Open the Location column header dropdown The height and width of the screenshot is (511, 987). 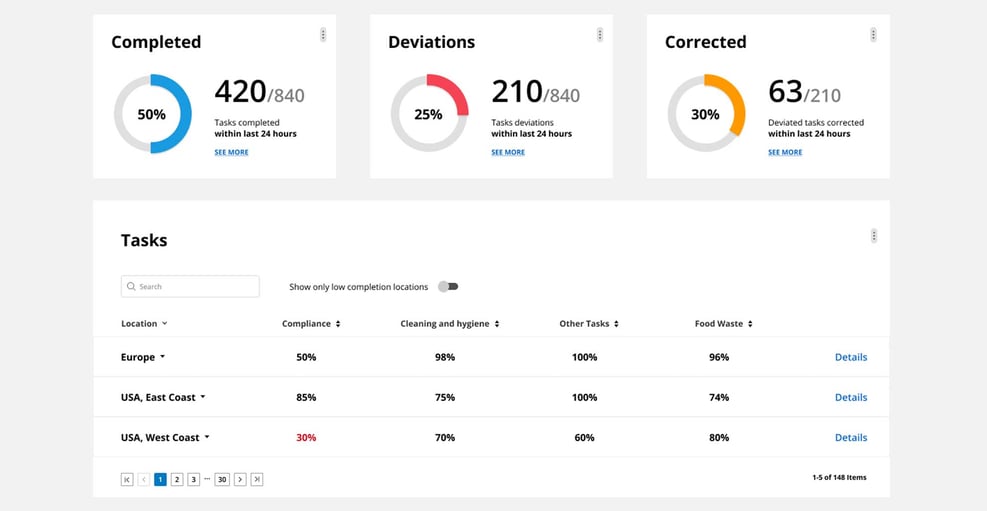[165, 324]
